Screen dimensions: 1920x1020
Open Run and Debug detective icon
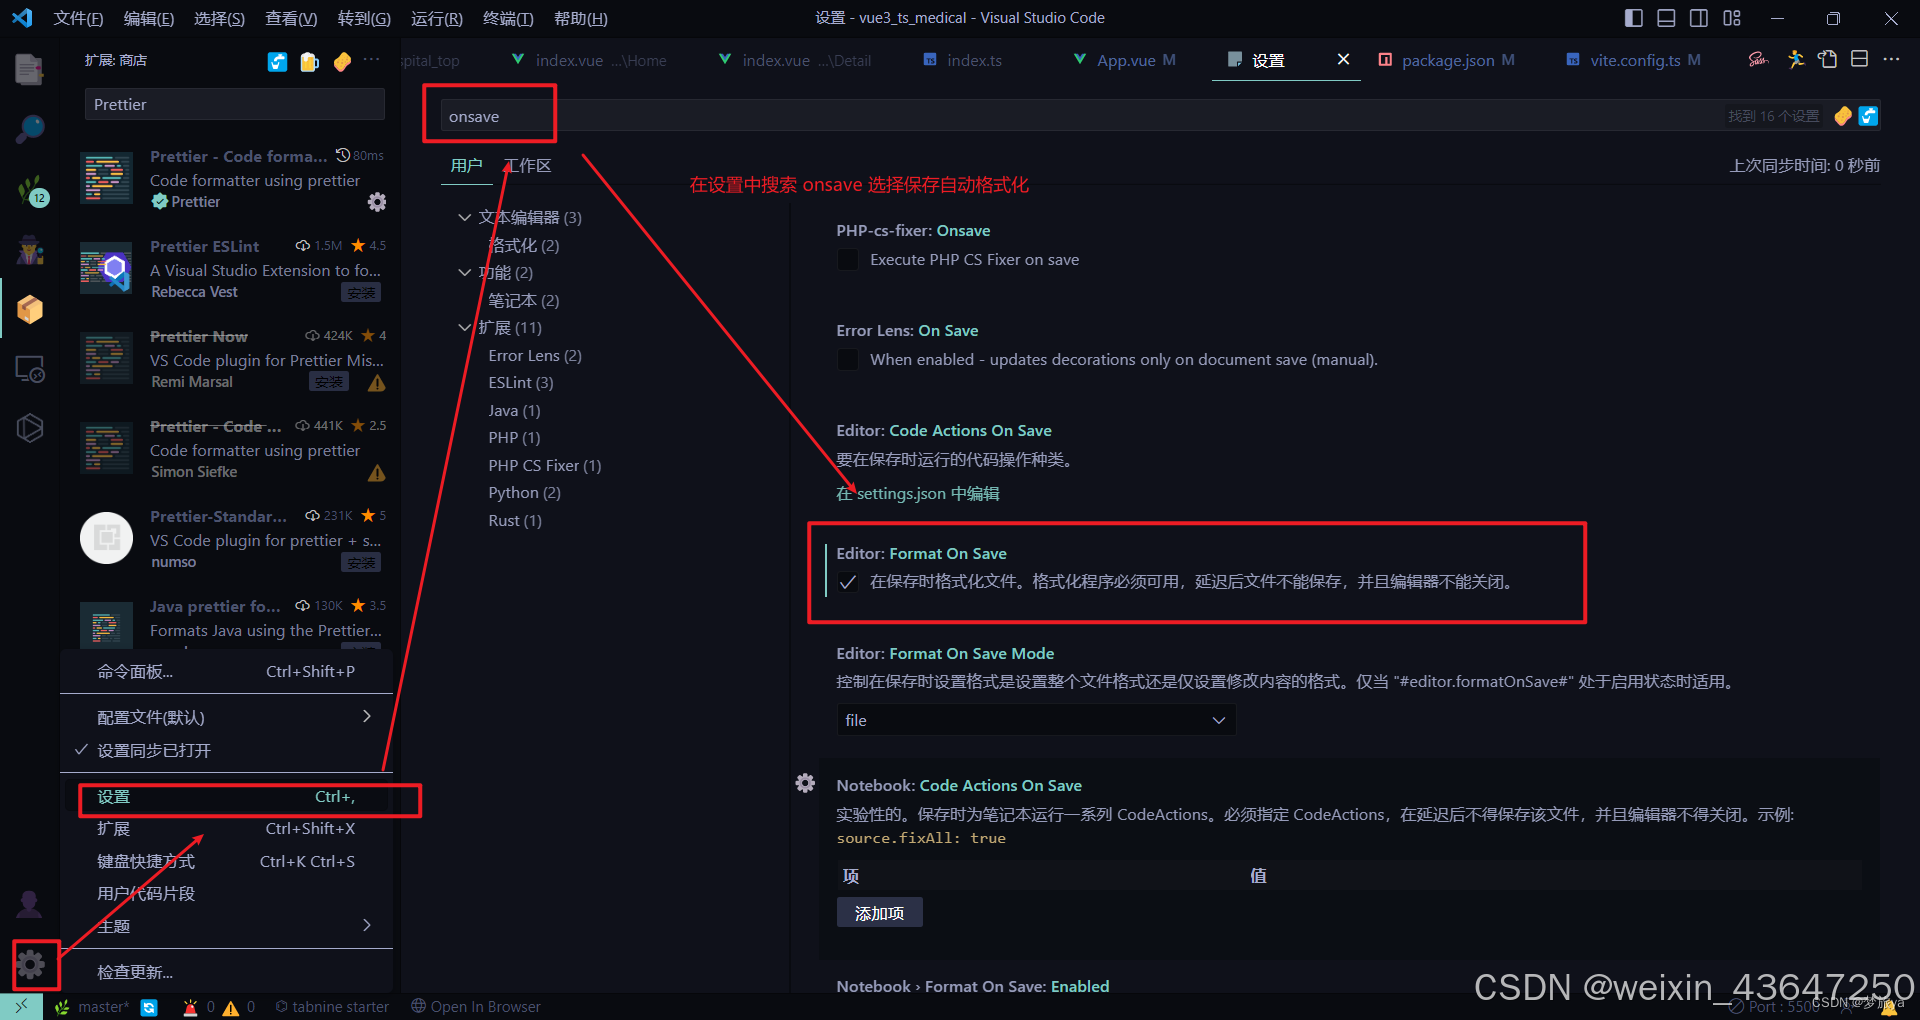pyautogui.click(x=29, y=250)
